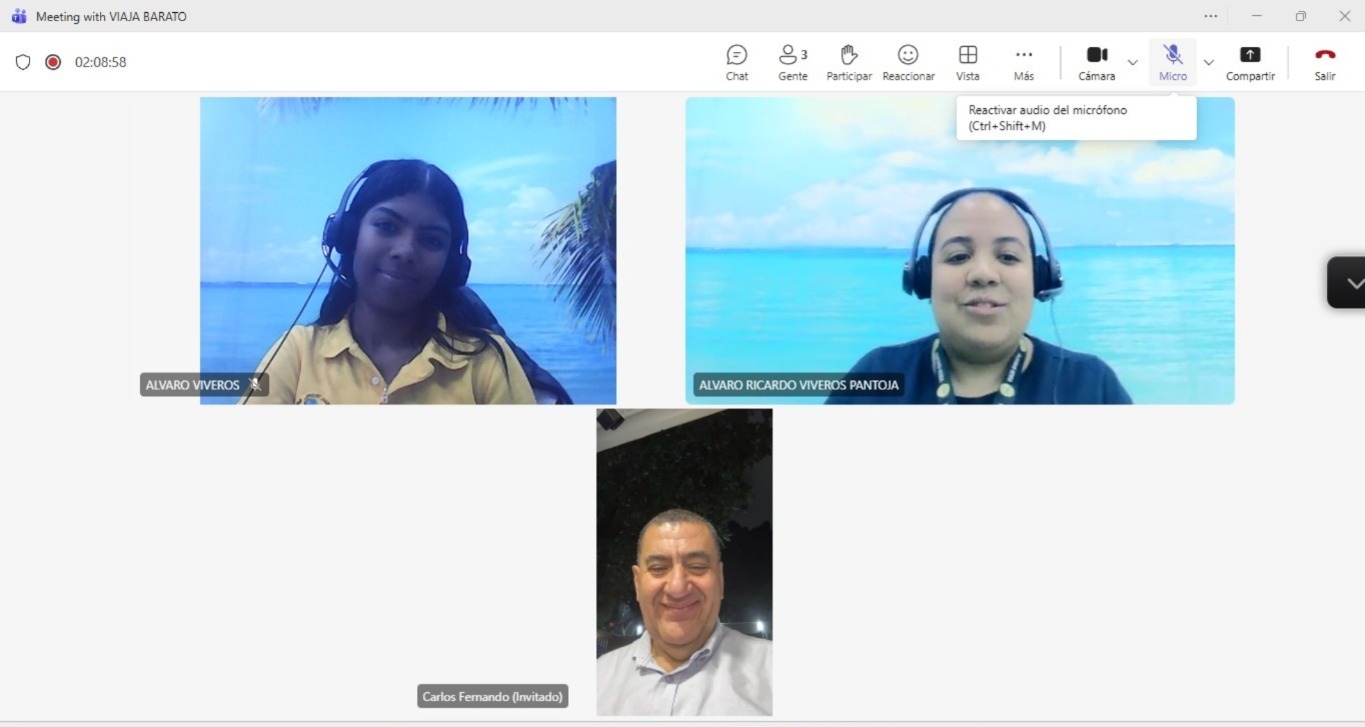Screen dimensions: 1365x727
Task: Open the Más options menu
Action: coord(1023,62)
